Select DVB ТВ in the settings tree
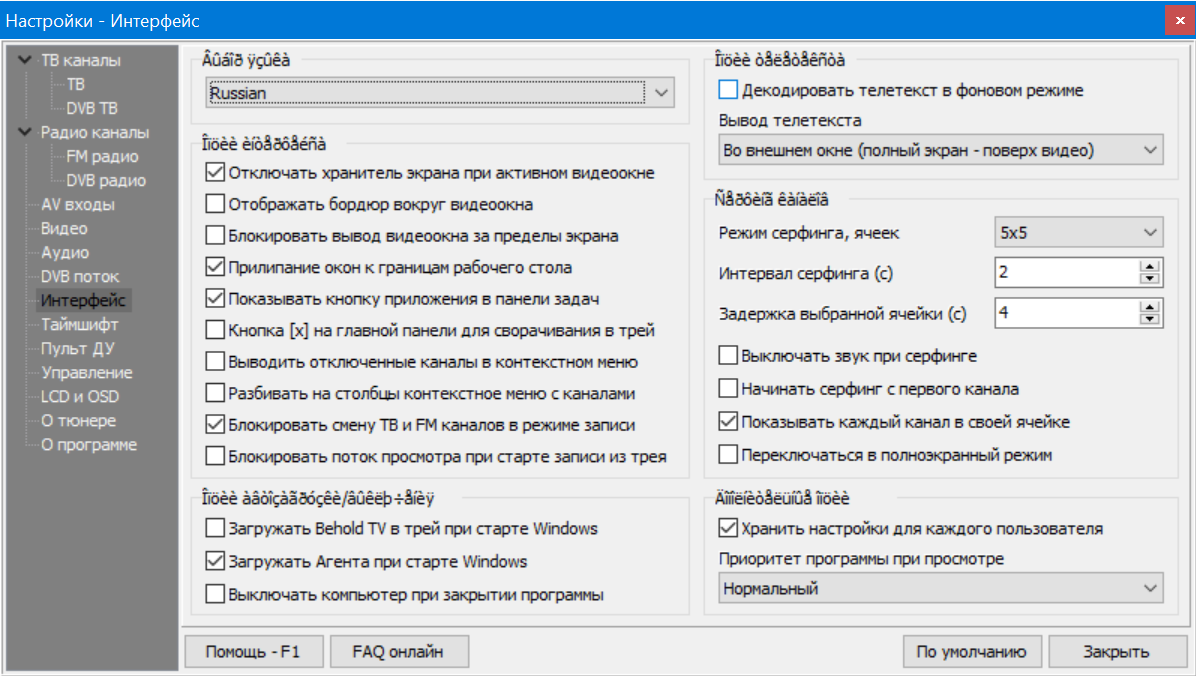The image size is (1196, 676). point(91,108)
